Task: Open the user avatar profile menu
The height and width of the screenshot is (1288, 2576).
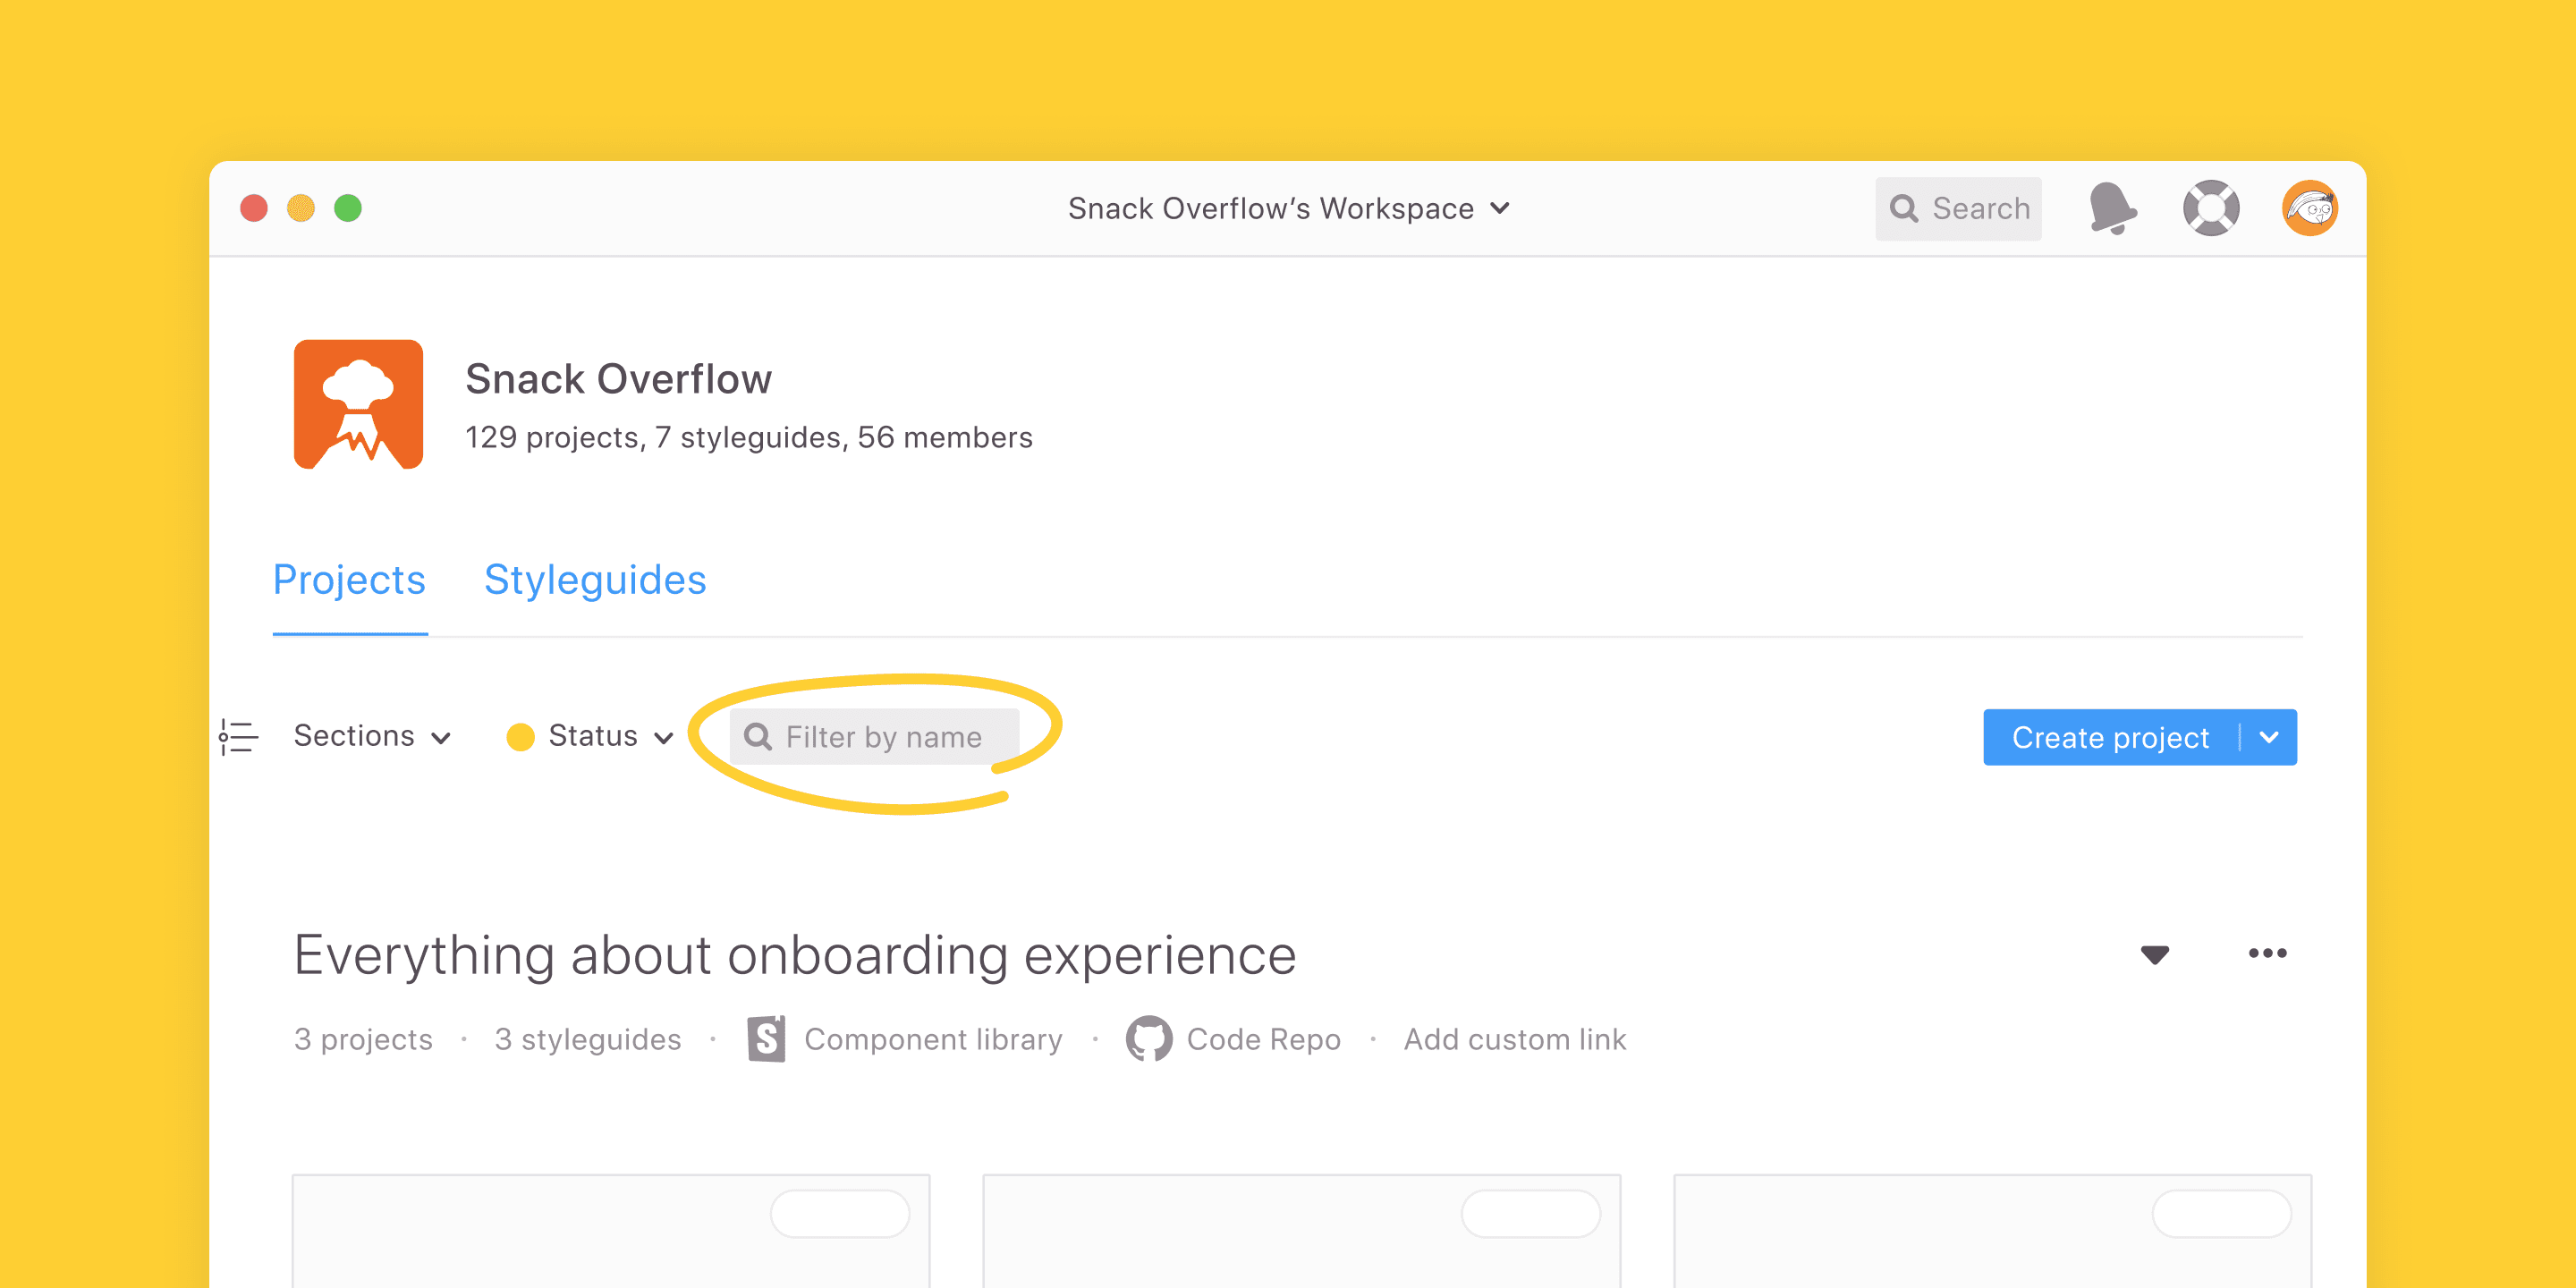Action: click(x=2308, y=208)
